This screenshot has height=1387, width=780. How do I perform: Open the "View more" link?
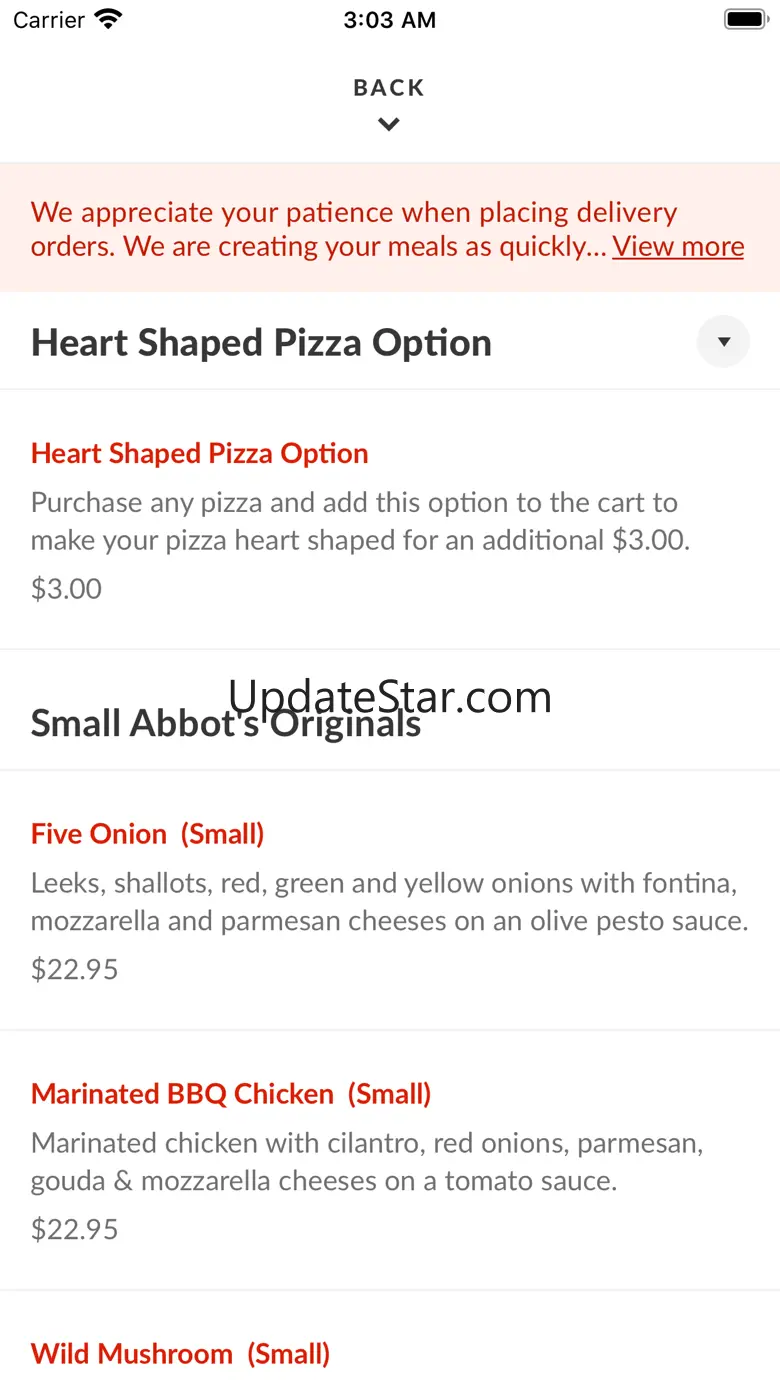point(678,246)
